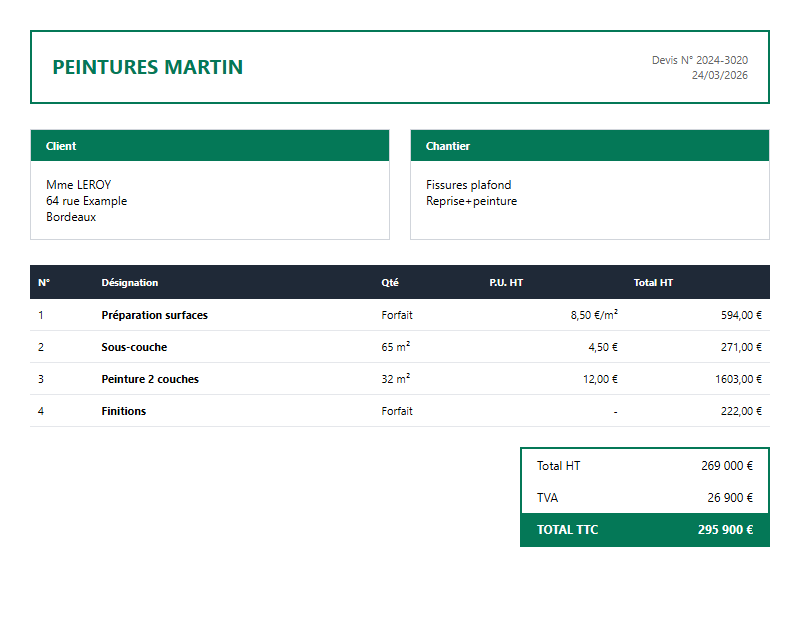This screenshot has width=800, height=627.
Task: Click the PEINTURES MARTIN company title
Action: click(x=147, y=67)
